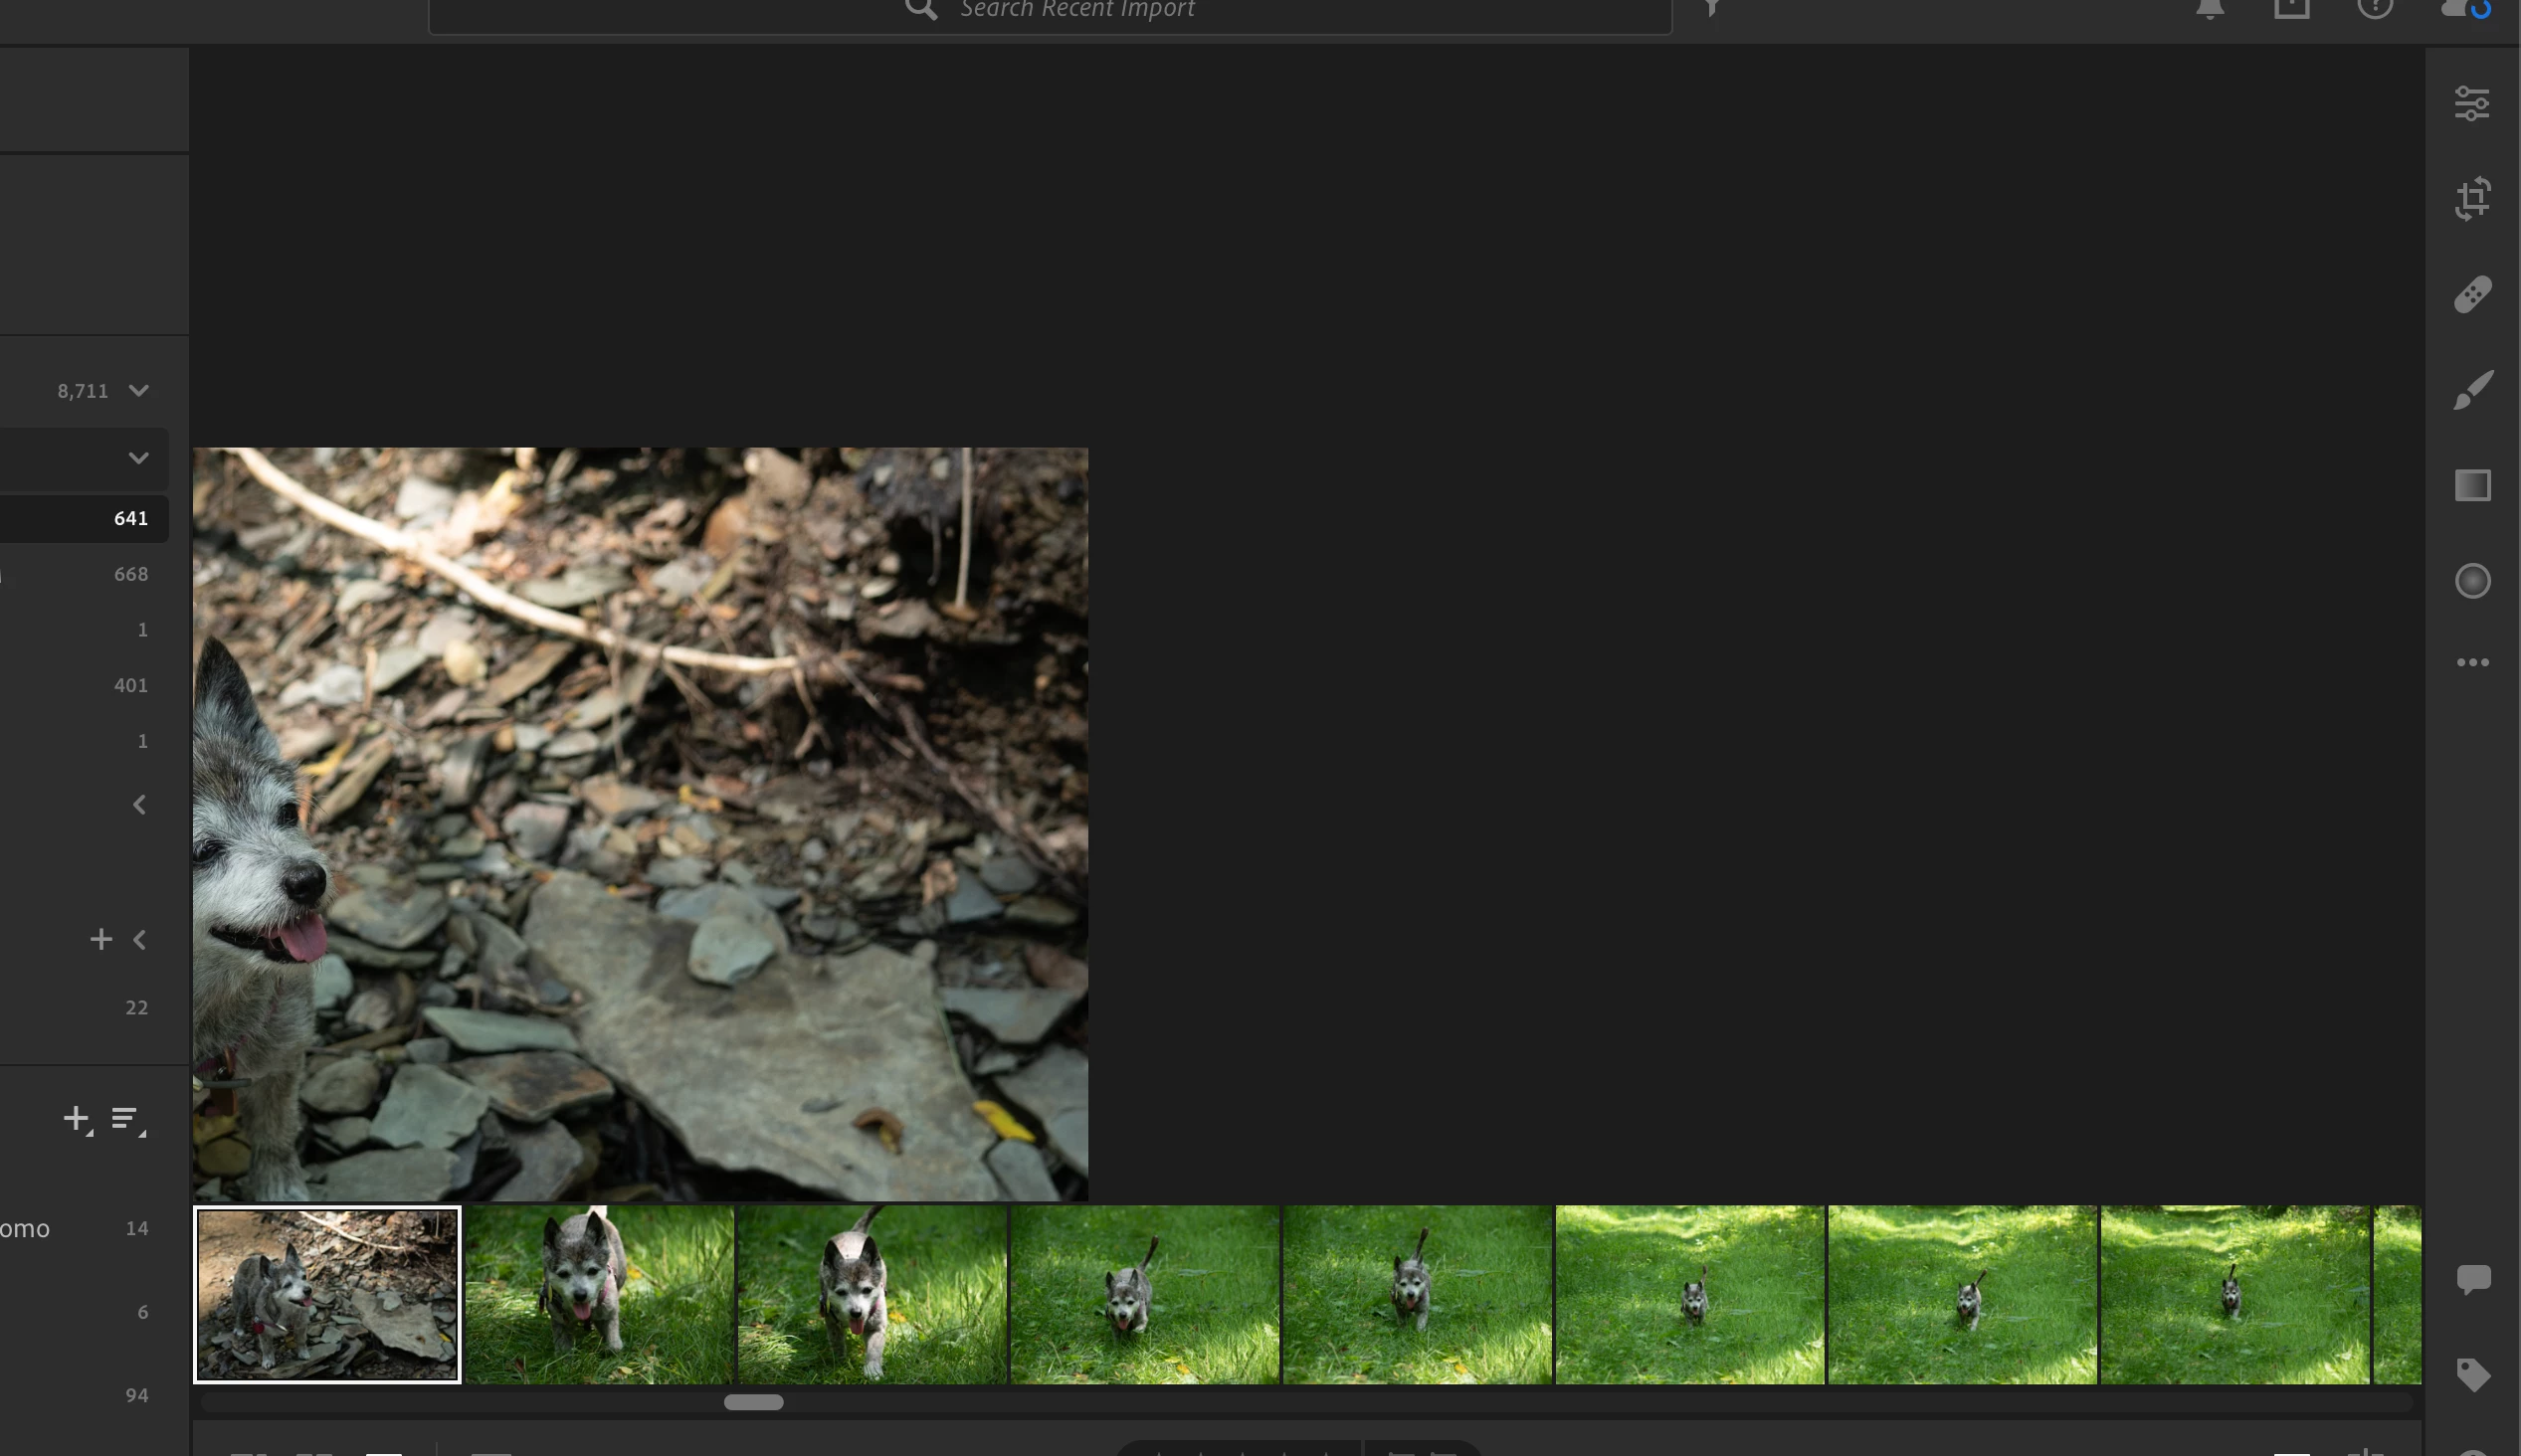Open the Edit sliders panel
The width and height of the screenshot is (2521, 1456).
2472,103
